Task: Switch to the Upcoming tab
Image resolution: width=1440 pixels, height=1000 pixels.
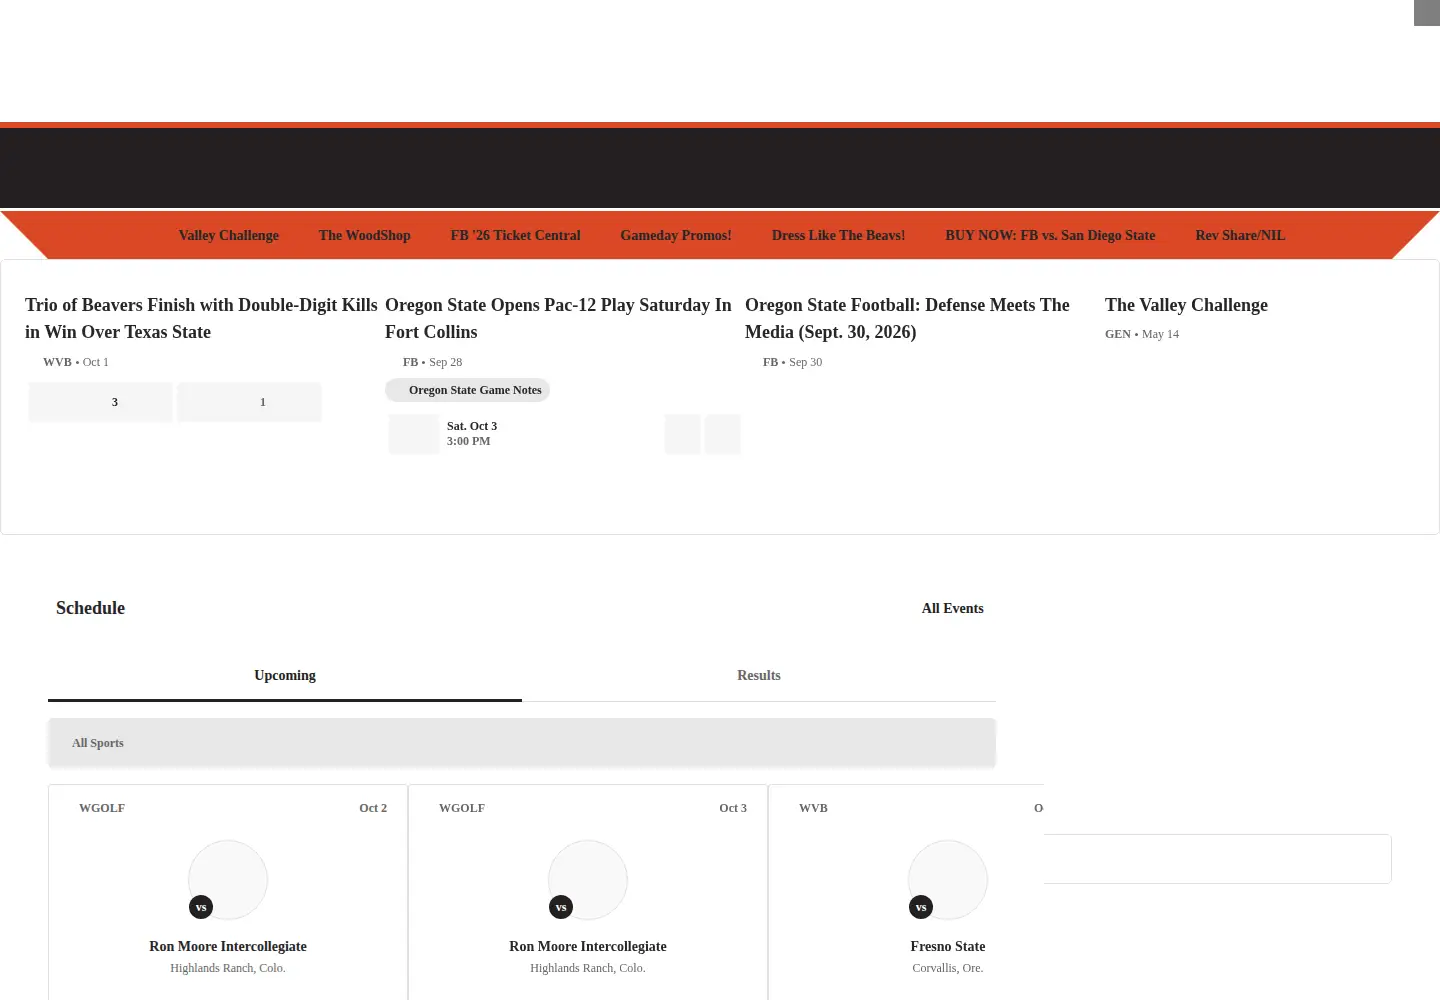Action: tap(285, 676)
